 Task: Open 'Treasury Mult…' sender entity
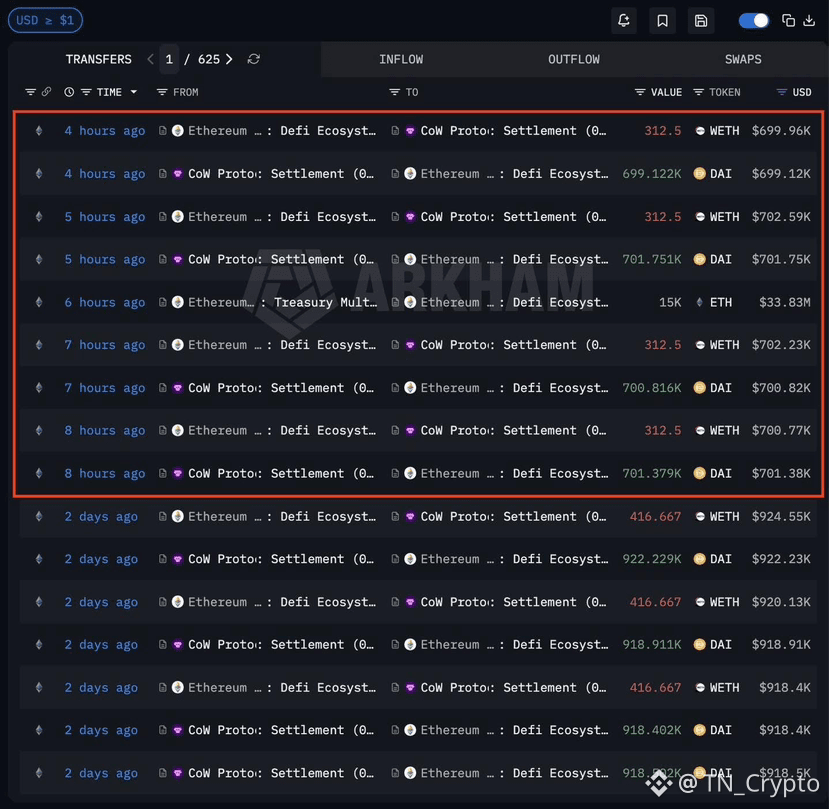point(326,302)
